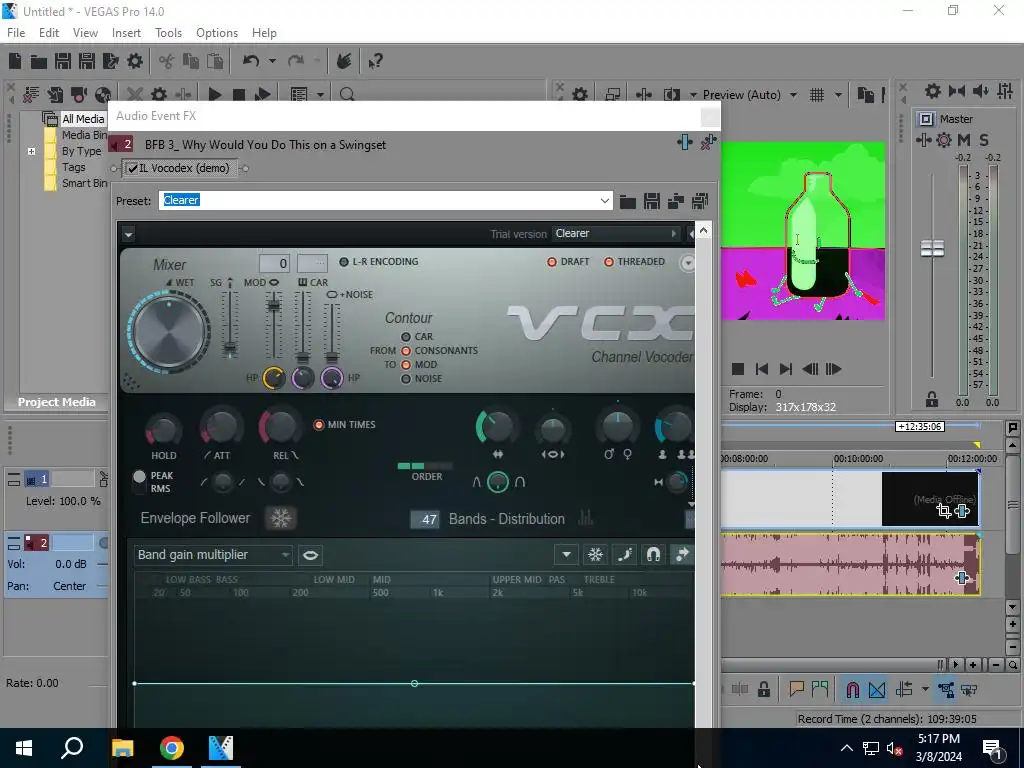
Task: Remove selected plug-in icon in Audio Event FX
Action: 708,142
